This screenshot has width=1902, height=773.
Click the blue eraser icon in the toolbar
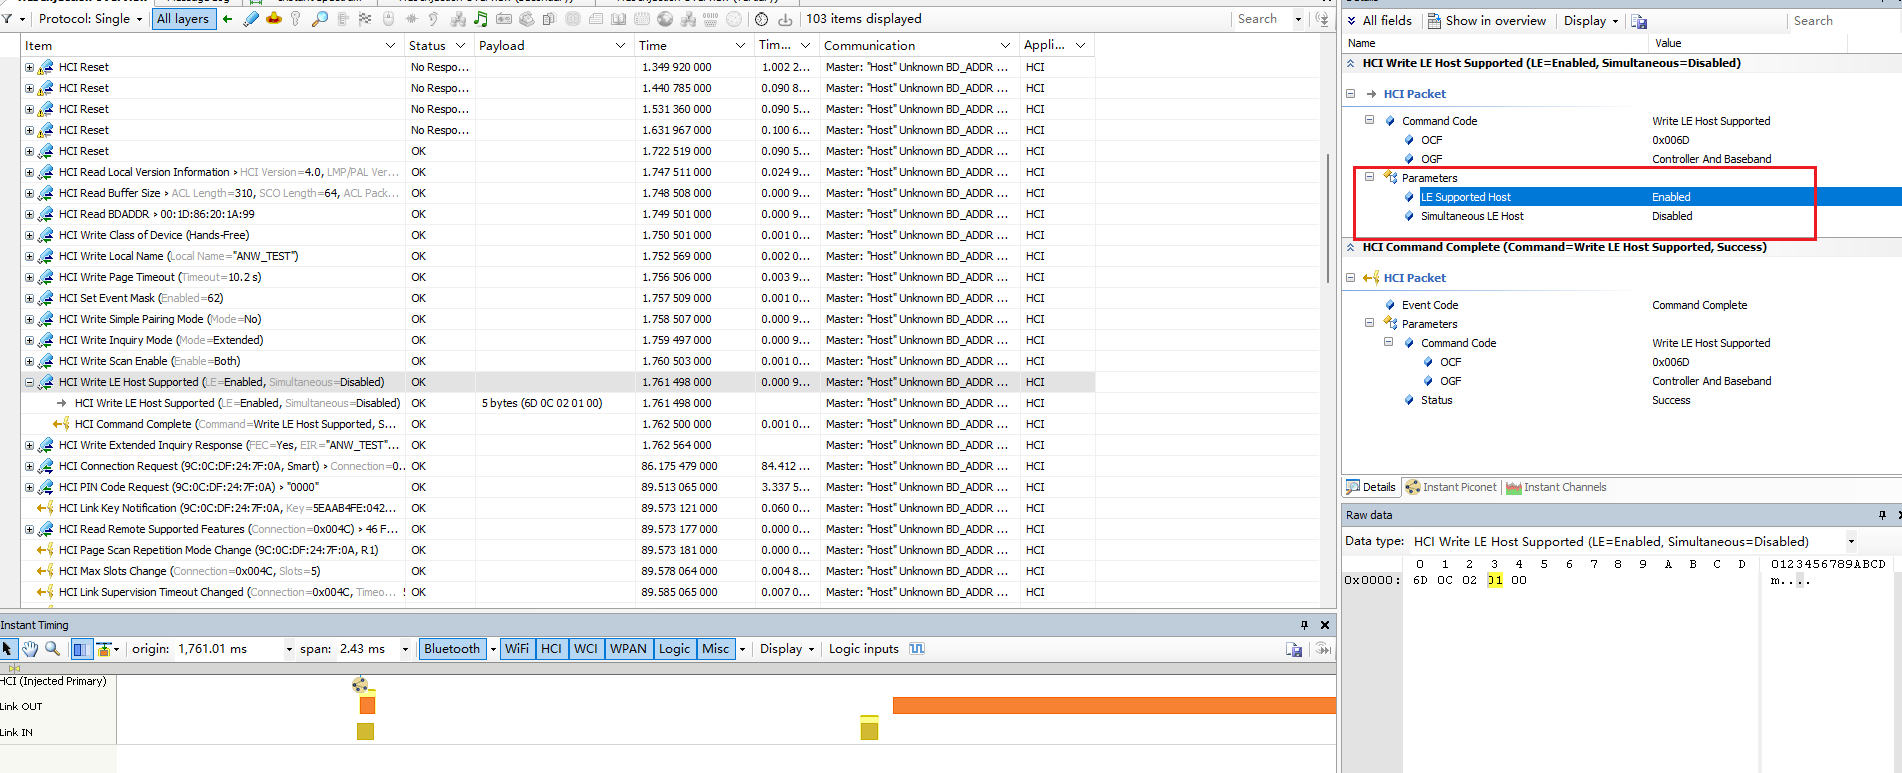click(251, 18)
